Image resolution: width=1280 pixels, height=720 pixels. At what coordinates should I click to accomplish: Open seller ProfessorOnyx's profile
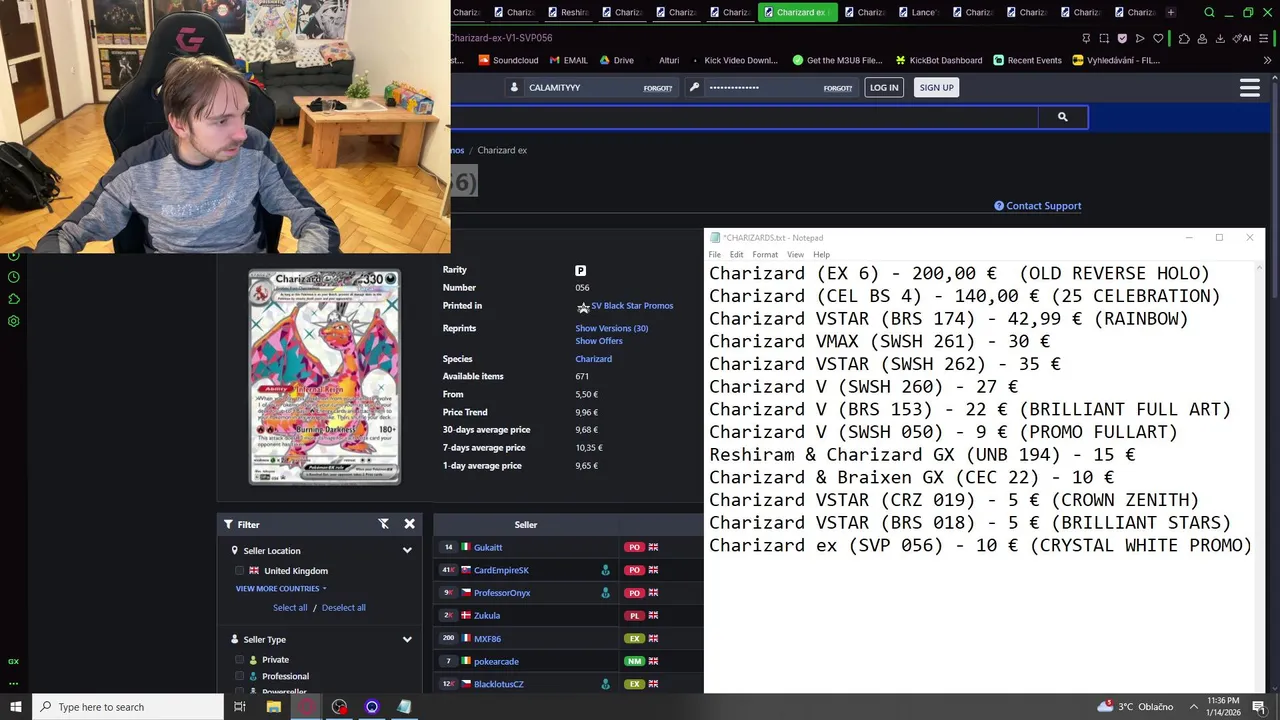(x=502, y=593)
